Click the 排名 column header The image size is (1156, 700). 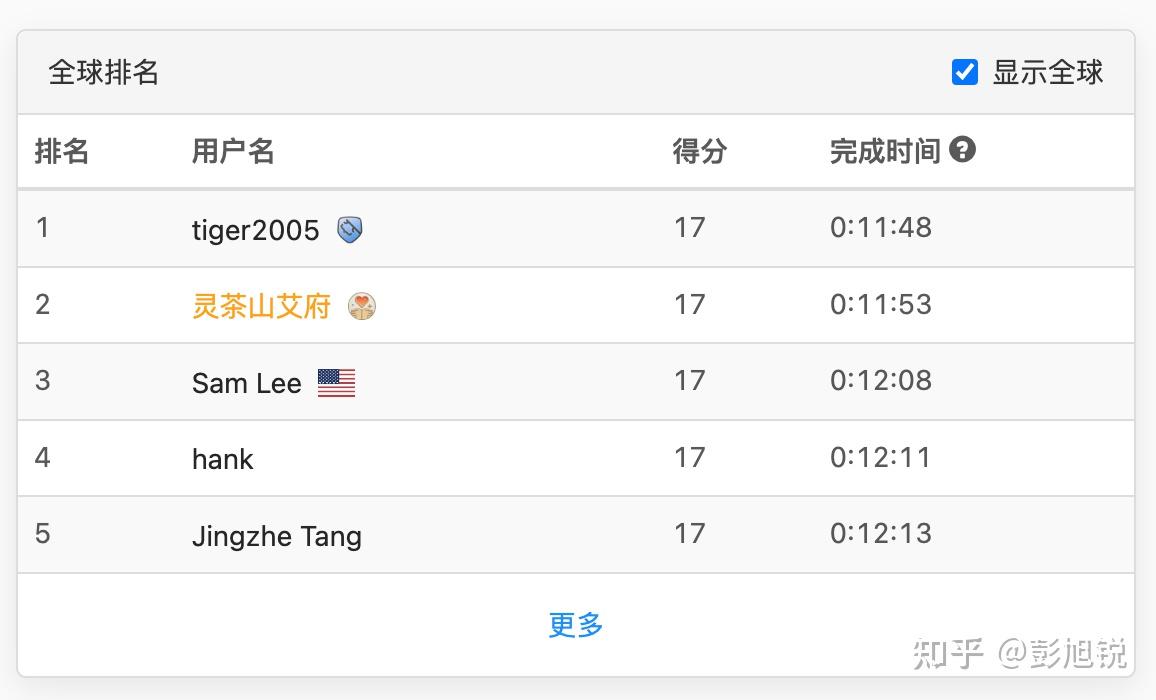(x=62, y=151)
